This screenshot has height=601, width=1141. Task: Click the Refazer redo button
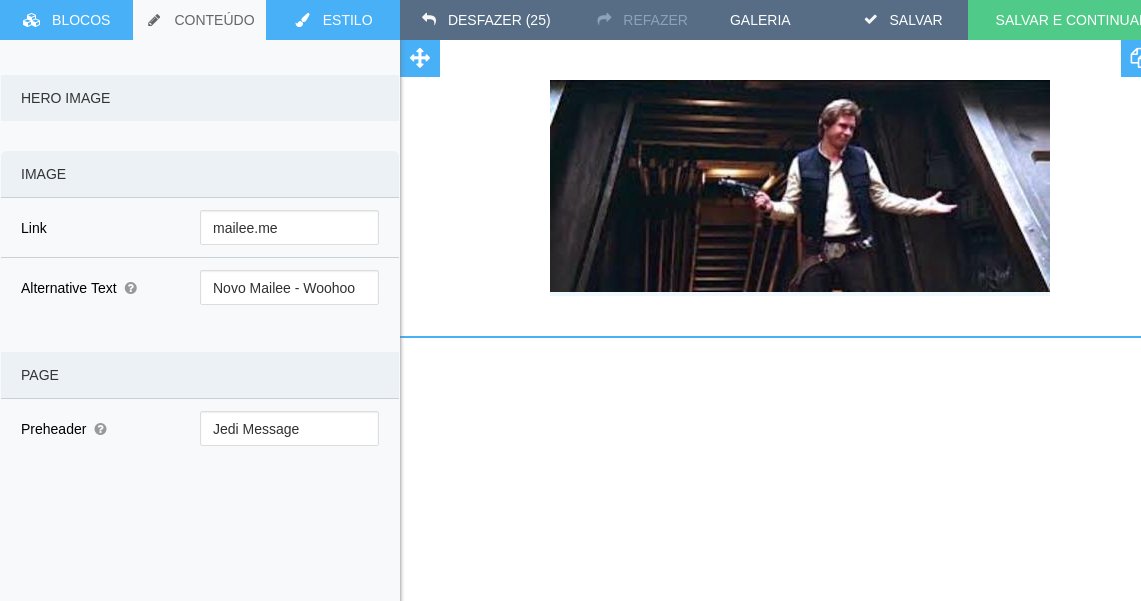[x=642, y=20]
